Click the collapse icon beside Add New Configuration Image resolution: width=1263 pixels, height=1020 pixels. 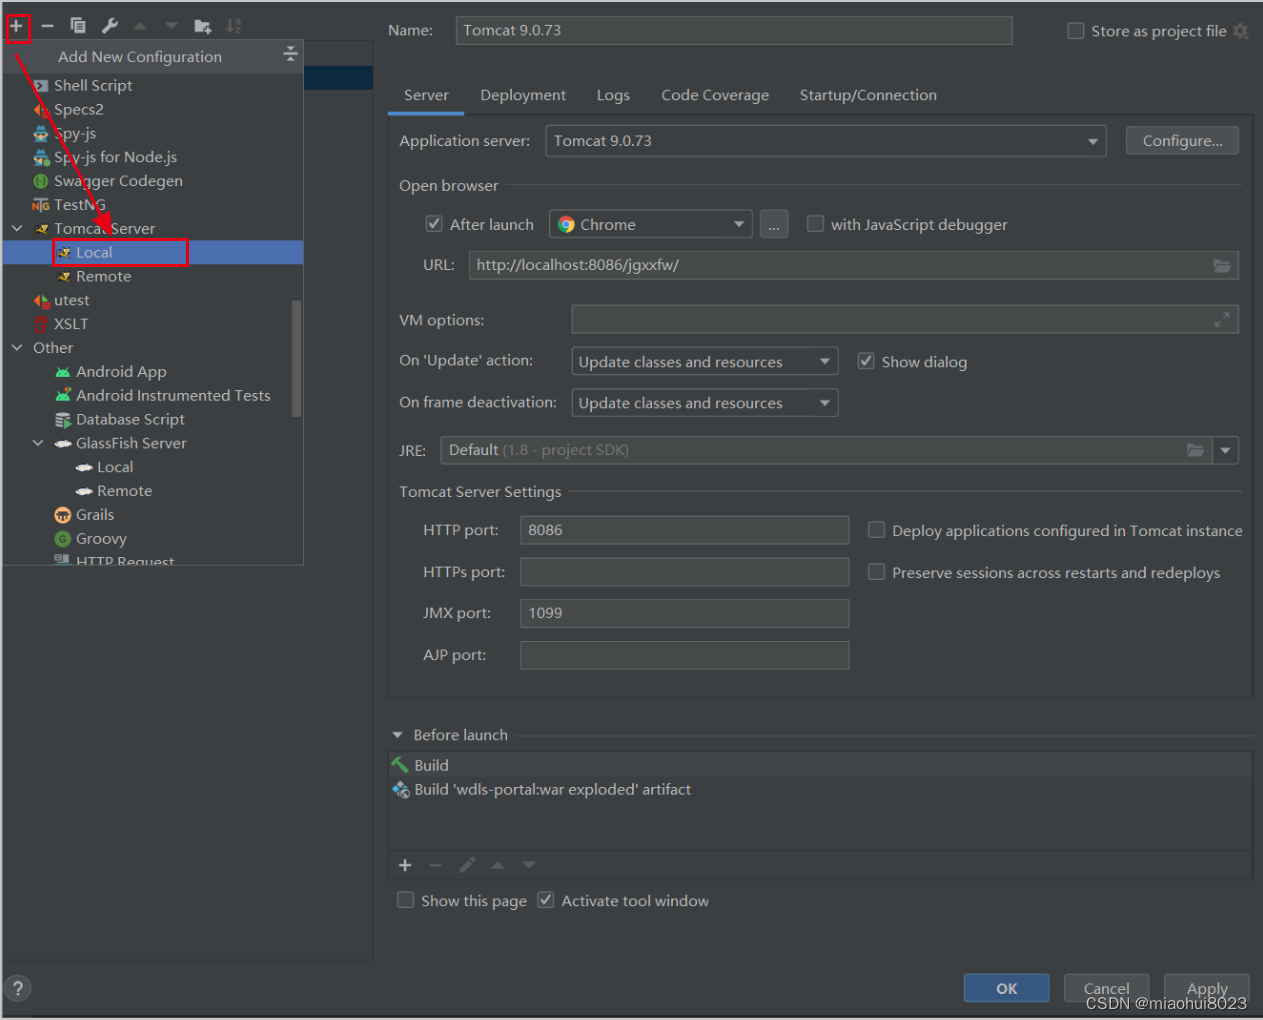point(290,54)
